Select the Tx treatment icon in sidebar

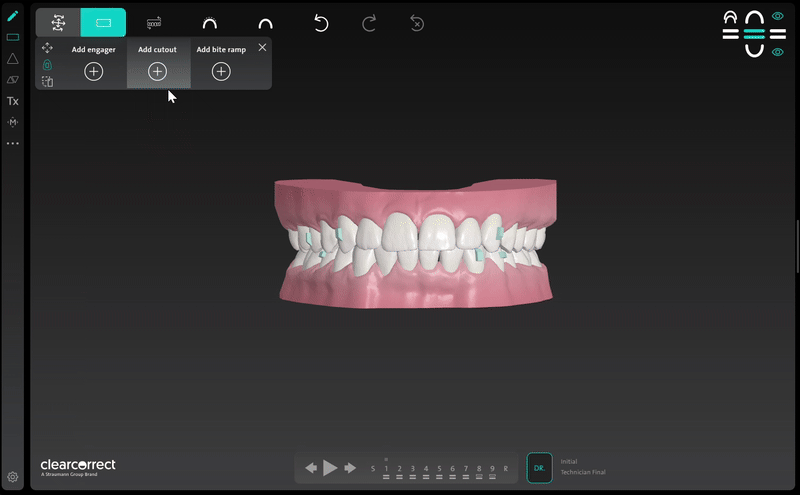click(x=13, y=101)
